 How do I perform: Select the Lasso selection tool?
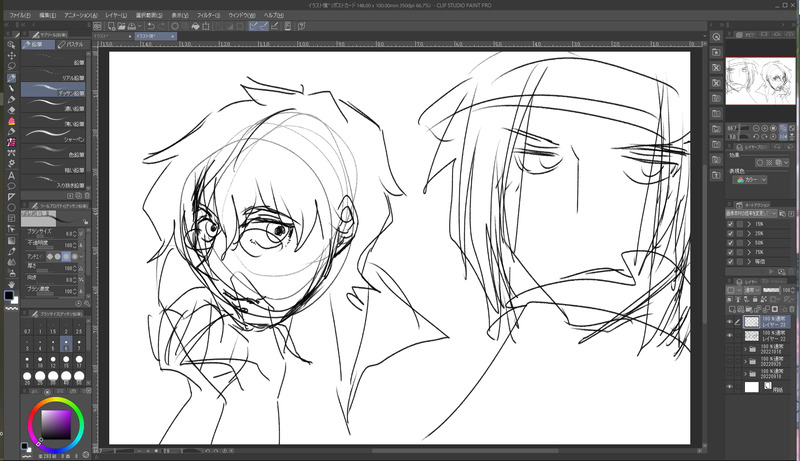point(11,66)
